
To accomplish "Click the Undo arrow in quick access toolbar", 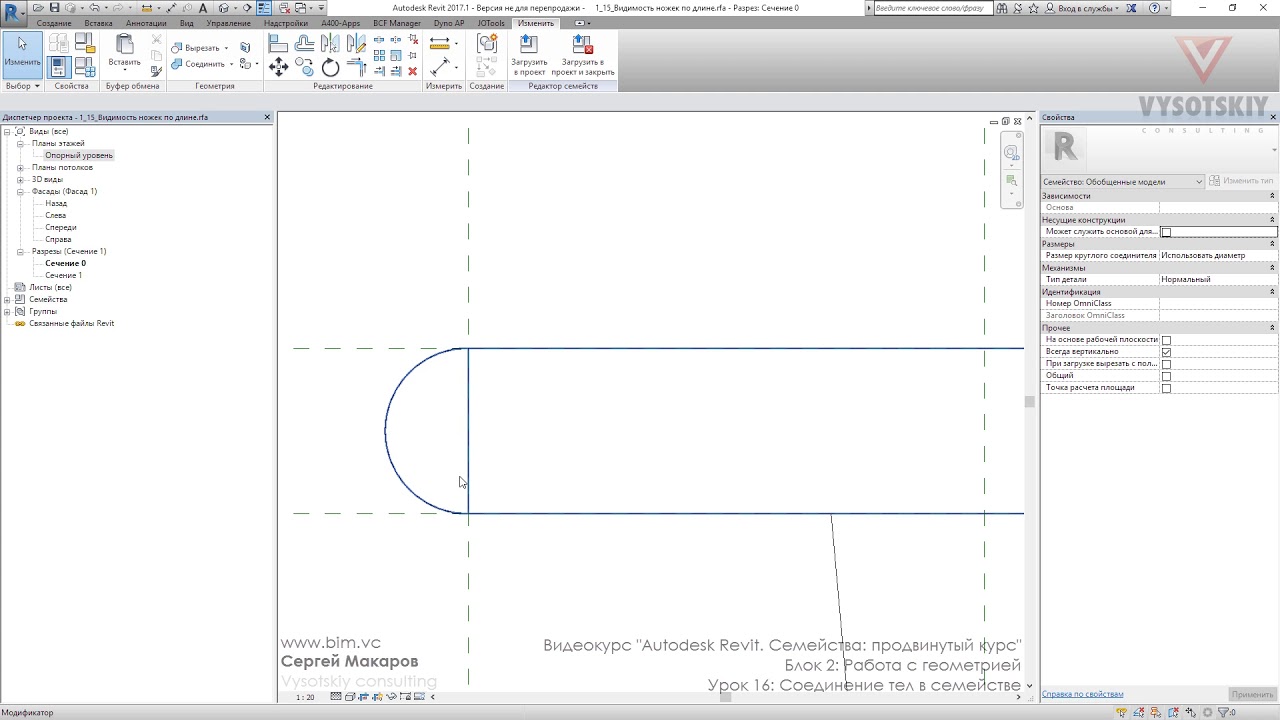I will 94,8.
